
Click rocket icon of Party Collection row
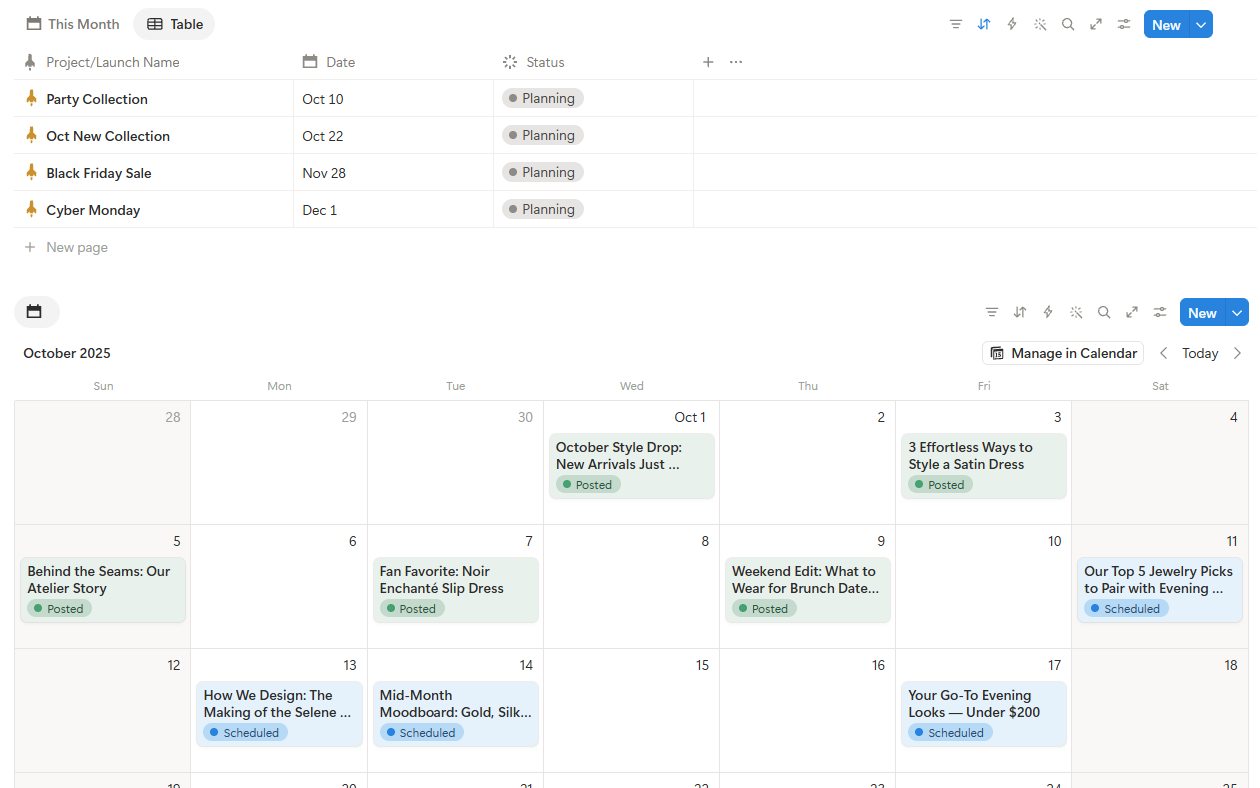click(x=31, y=98)
